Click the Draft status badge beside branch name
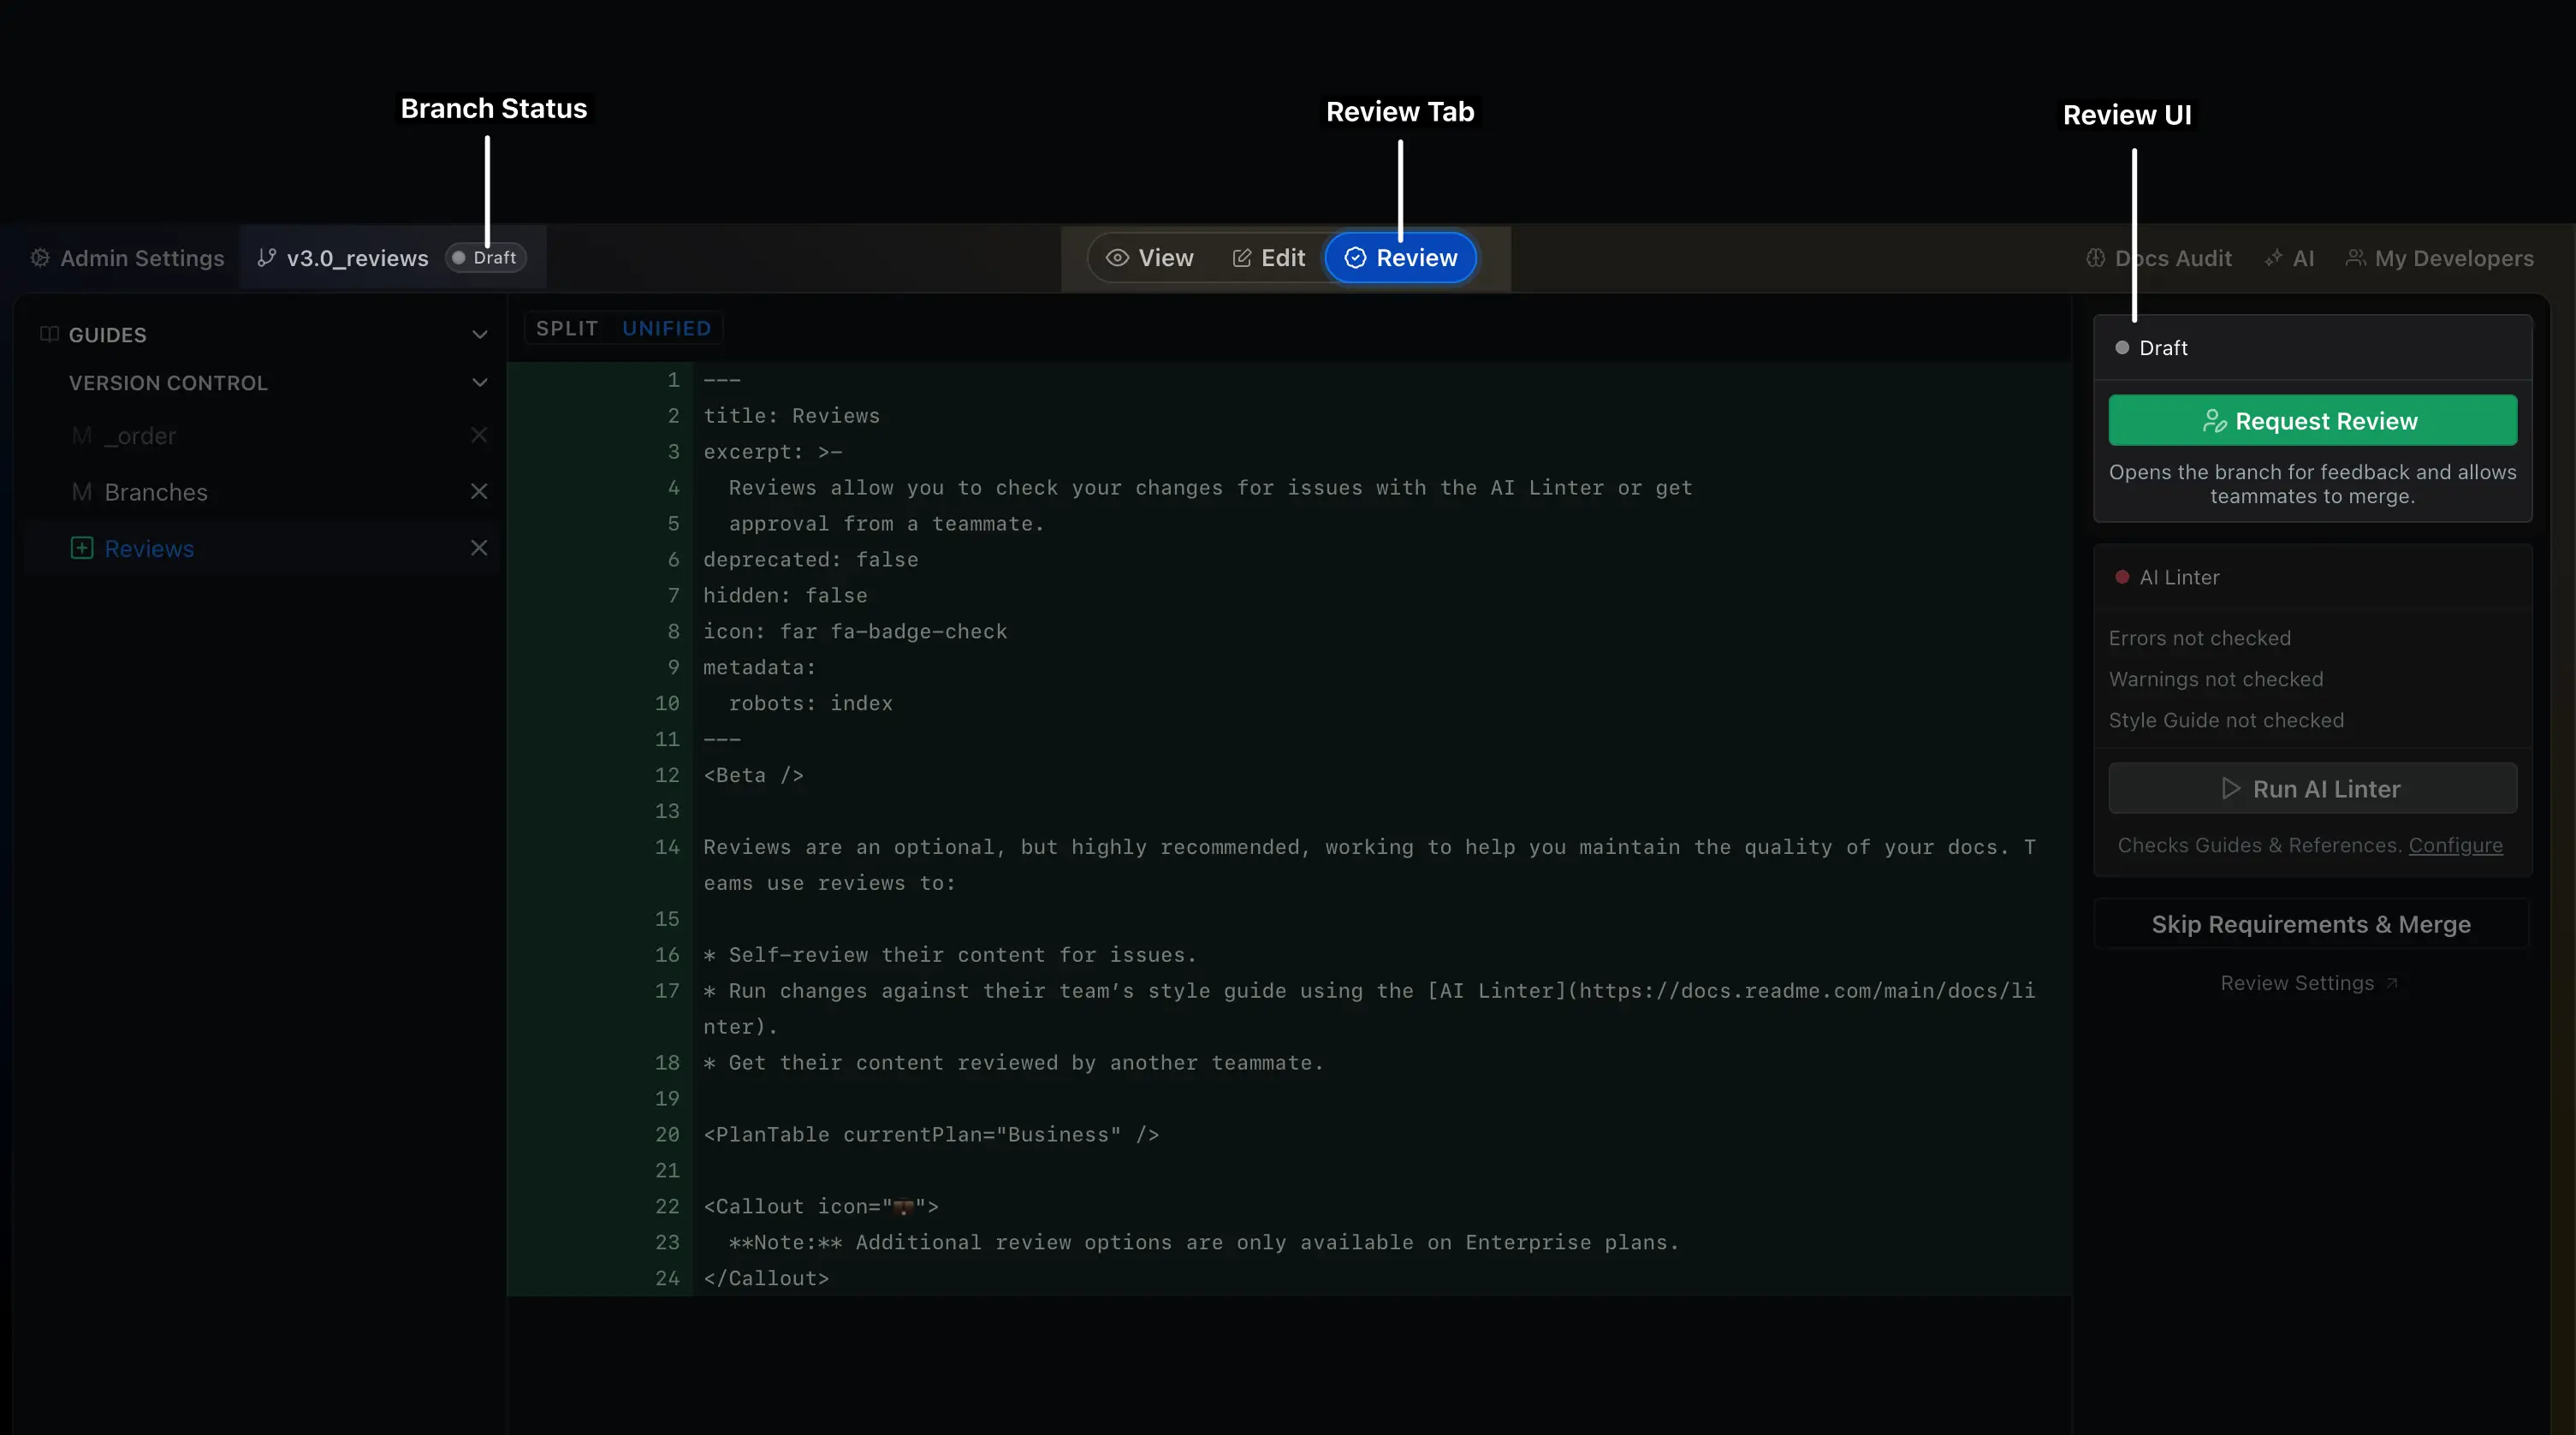 coord(486,258)
